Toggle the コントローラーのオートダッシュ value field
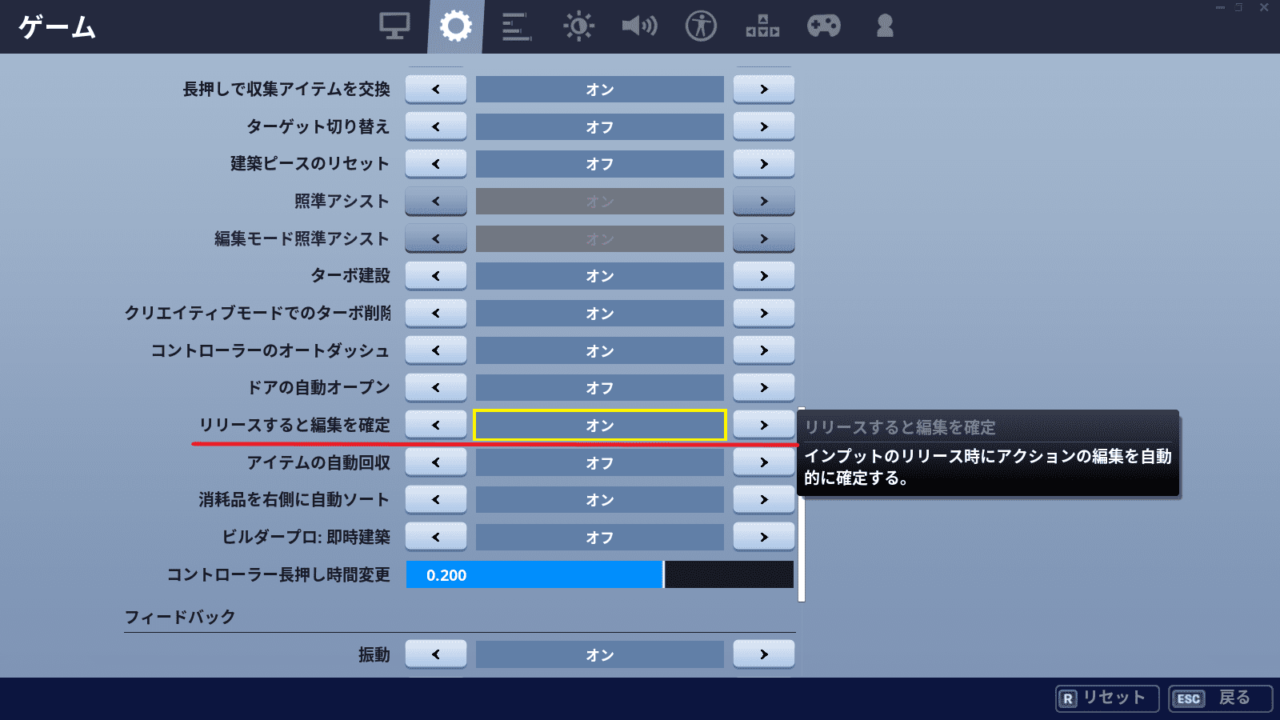Viewport: 1280px width, 720px height. click(x=600, y=350)
